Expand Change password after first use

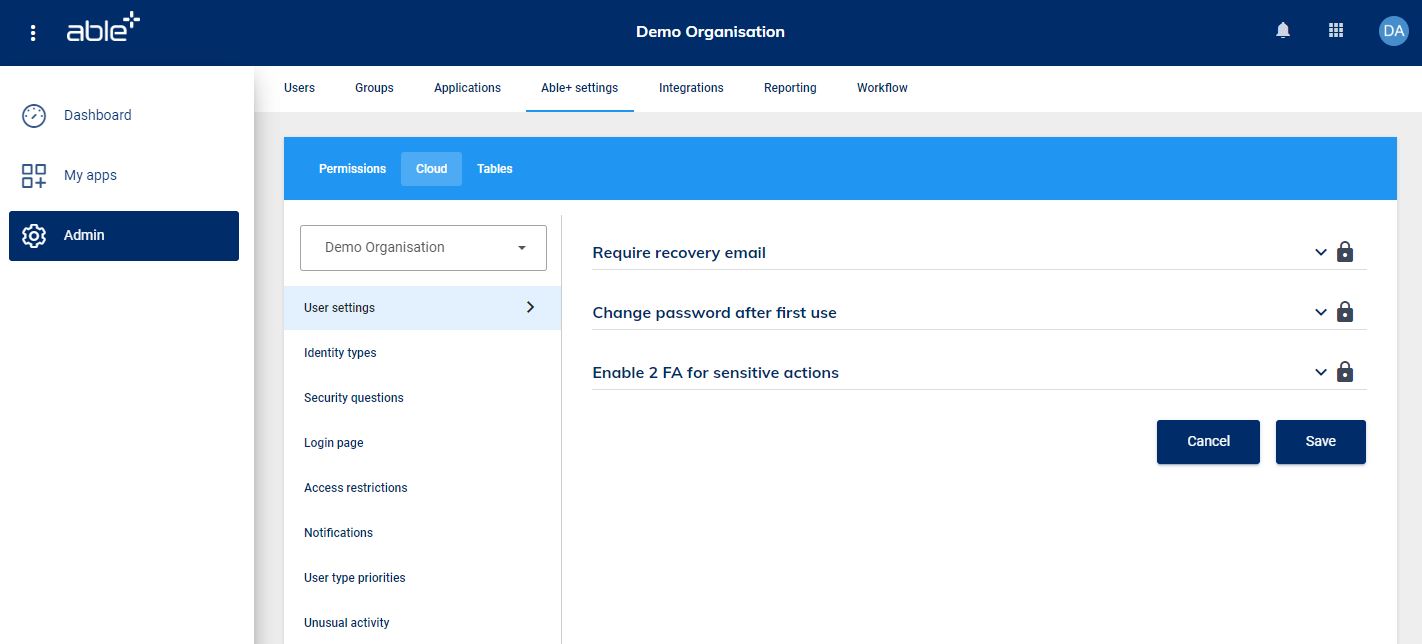click(1320, 312)
